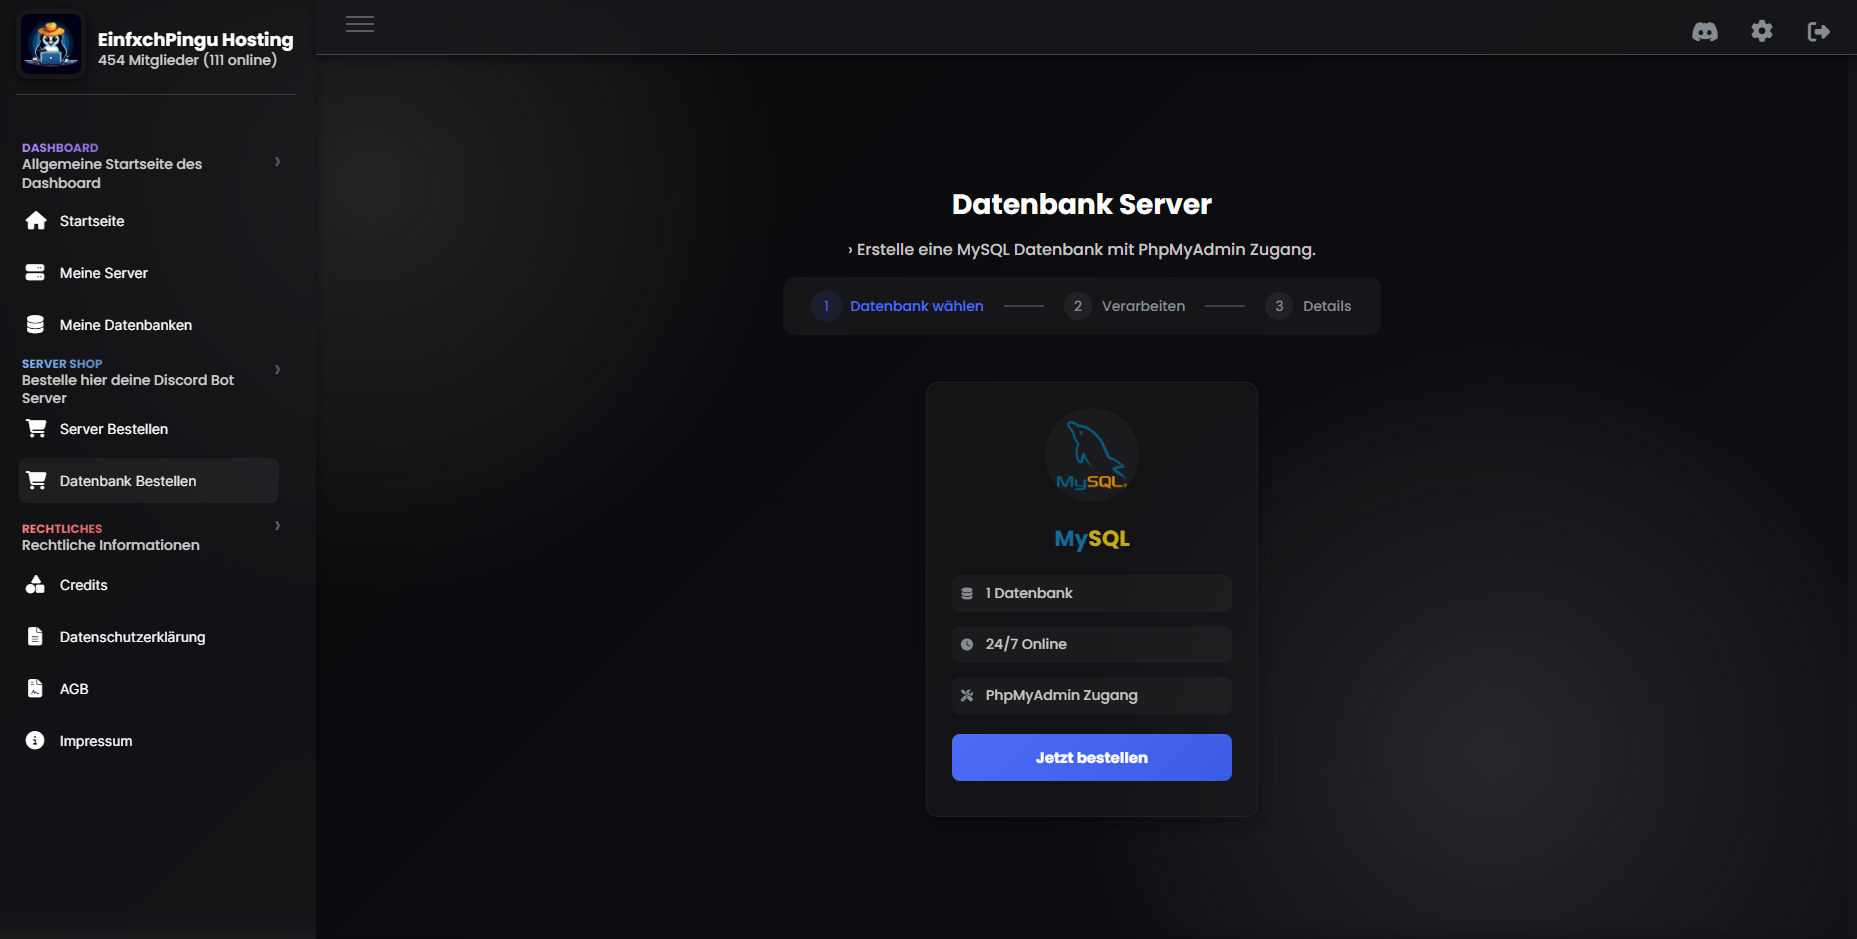Toggle sidebar with the hamburger menu icon
Viewport: 1857px width, 939px height.
coord(360,24)
